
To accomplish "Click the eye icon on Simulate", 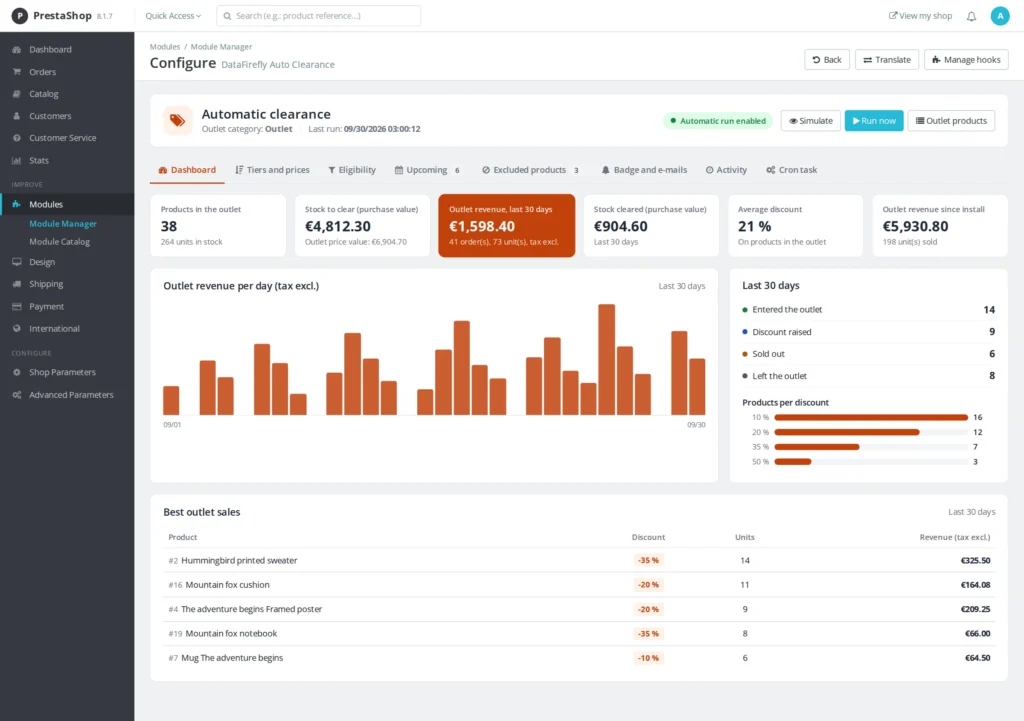I will coord(793,121).
